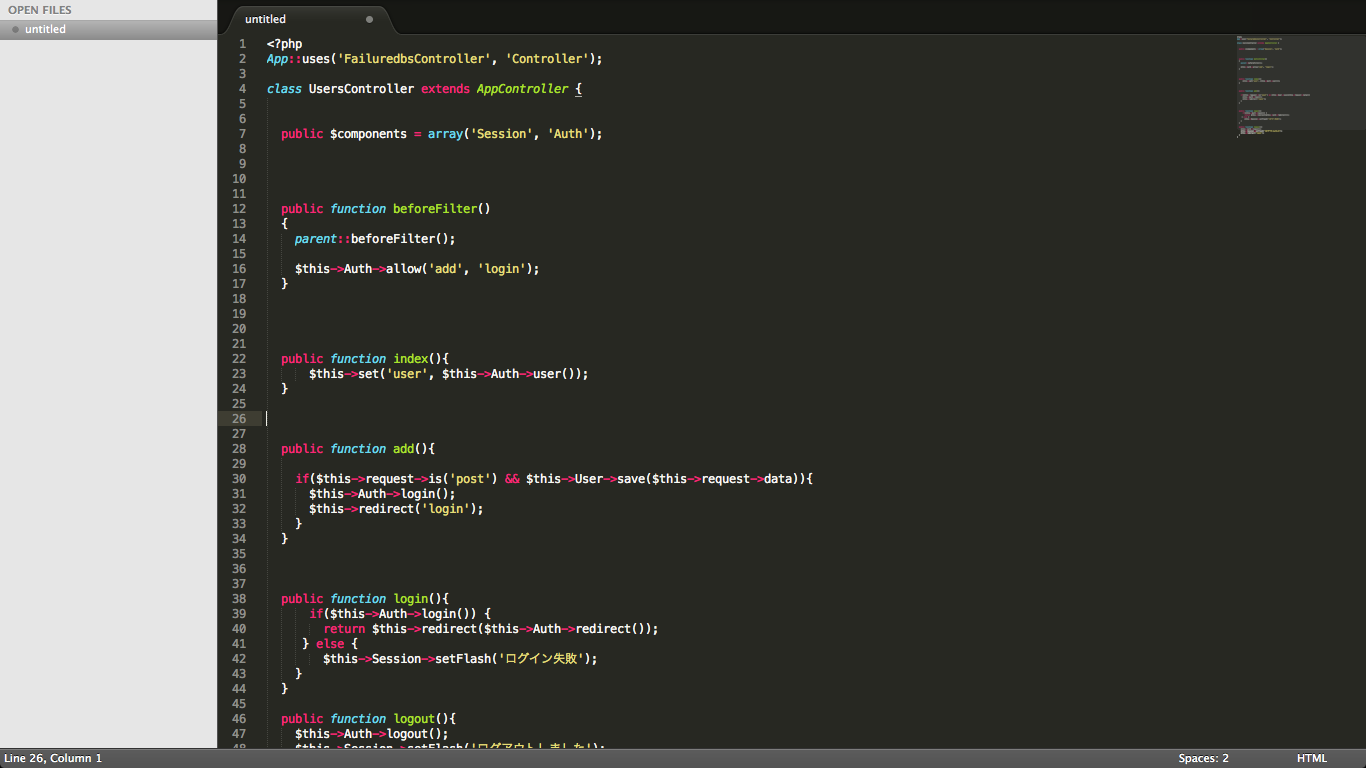Screen dimensions: 1366x768
Task: Click gutter line number 38
Action: (x=238, y=599)
